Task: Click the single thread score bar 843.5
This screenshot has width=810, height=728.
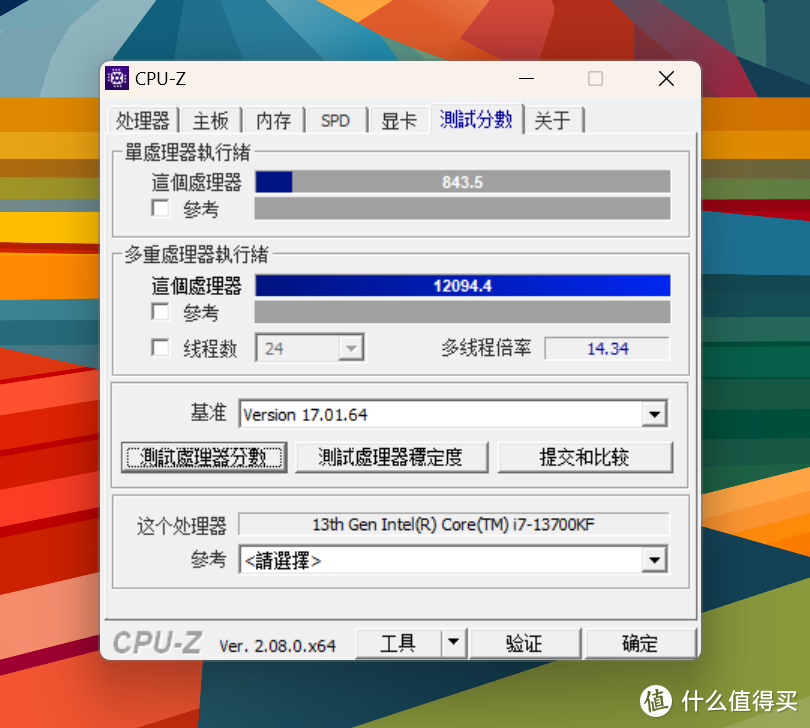Action: click(x=463, y=182)
